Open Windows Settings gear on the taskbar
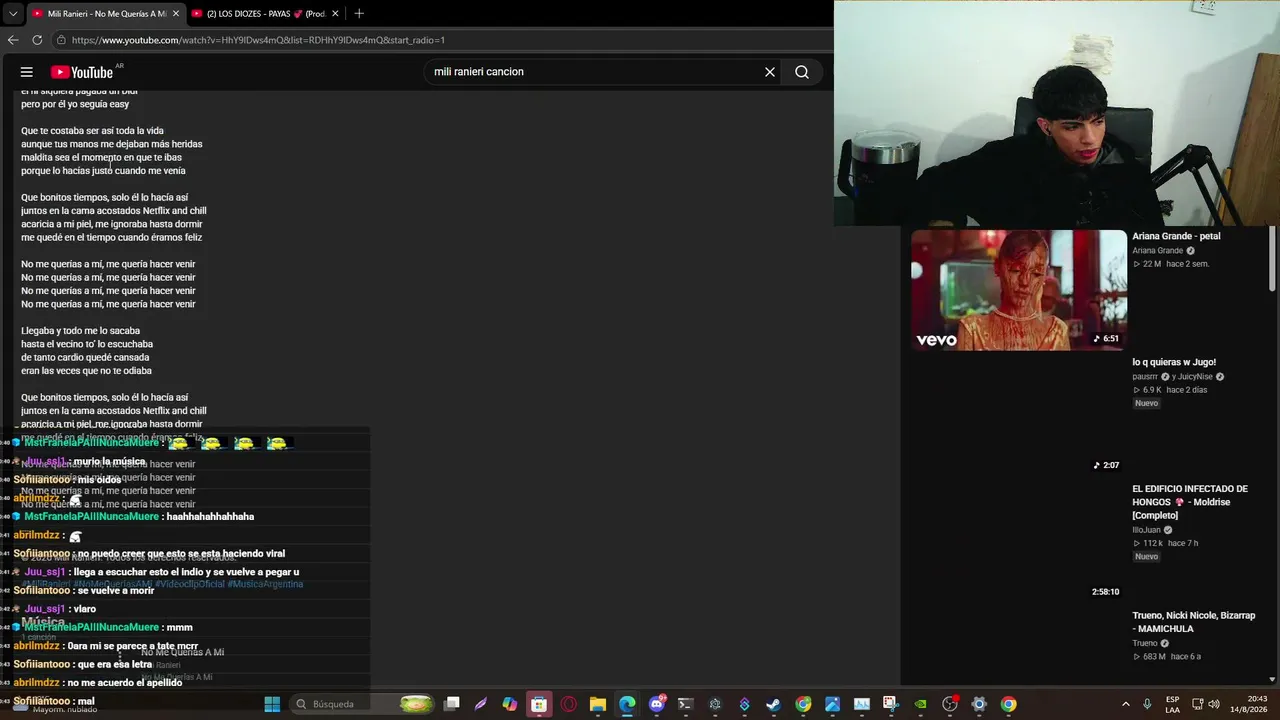The height and width of the screenshot is (720, 1280). pyautogui.click(x=979, y=704)
